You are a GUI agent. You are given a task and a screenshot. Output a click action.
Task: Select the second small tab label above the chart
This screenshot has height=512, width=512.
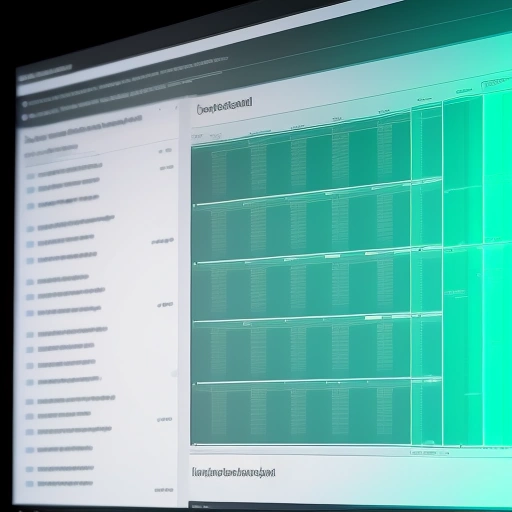tap(215, 136)
